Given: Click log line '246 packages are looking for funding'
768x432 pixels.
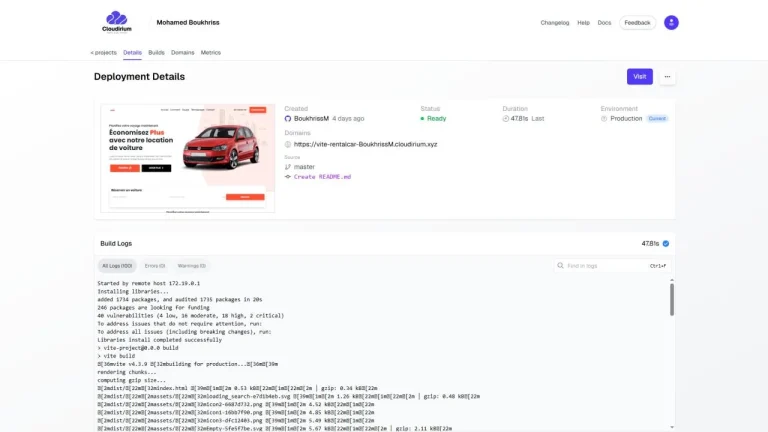Looking at the screenshot, I should tap(153, 308).
